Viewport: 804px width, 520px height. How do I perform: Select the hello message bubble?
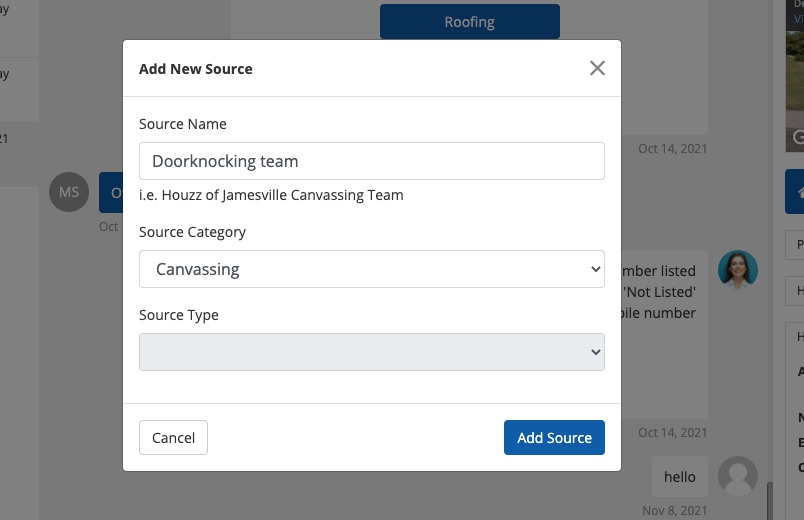(679, 477)
